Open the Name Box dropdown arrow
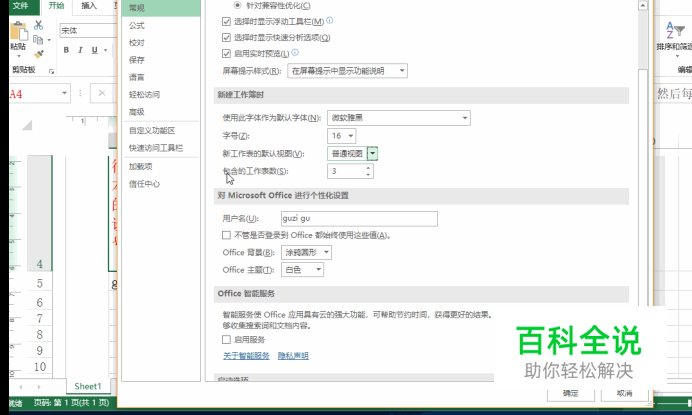Screen dimensions: 692x415 point(64,93)
